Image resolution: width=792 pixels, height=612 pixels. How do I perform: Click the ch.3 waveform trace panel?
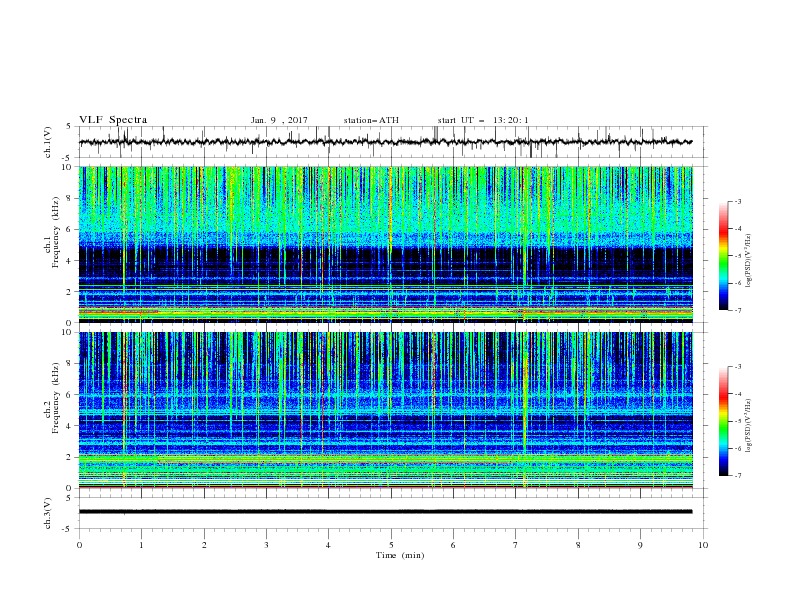[x=393, y=513]
